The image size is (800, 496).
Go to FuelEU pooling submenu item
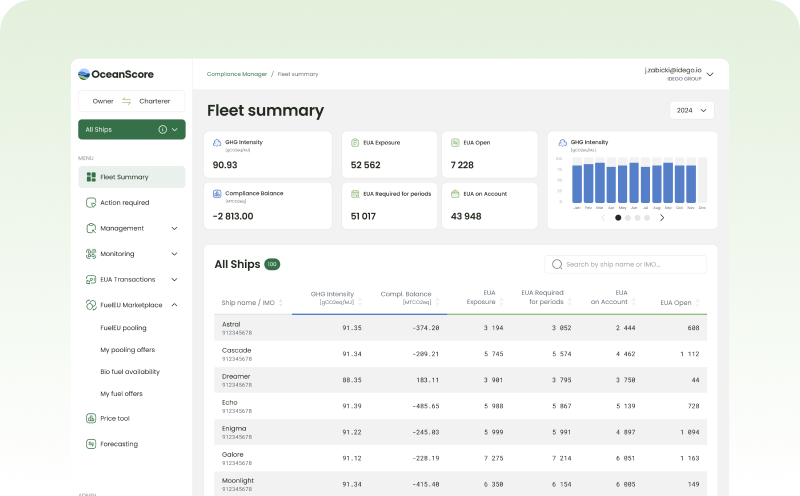pyautogui.click(x=123, y=328)
